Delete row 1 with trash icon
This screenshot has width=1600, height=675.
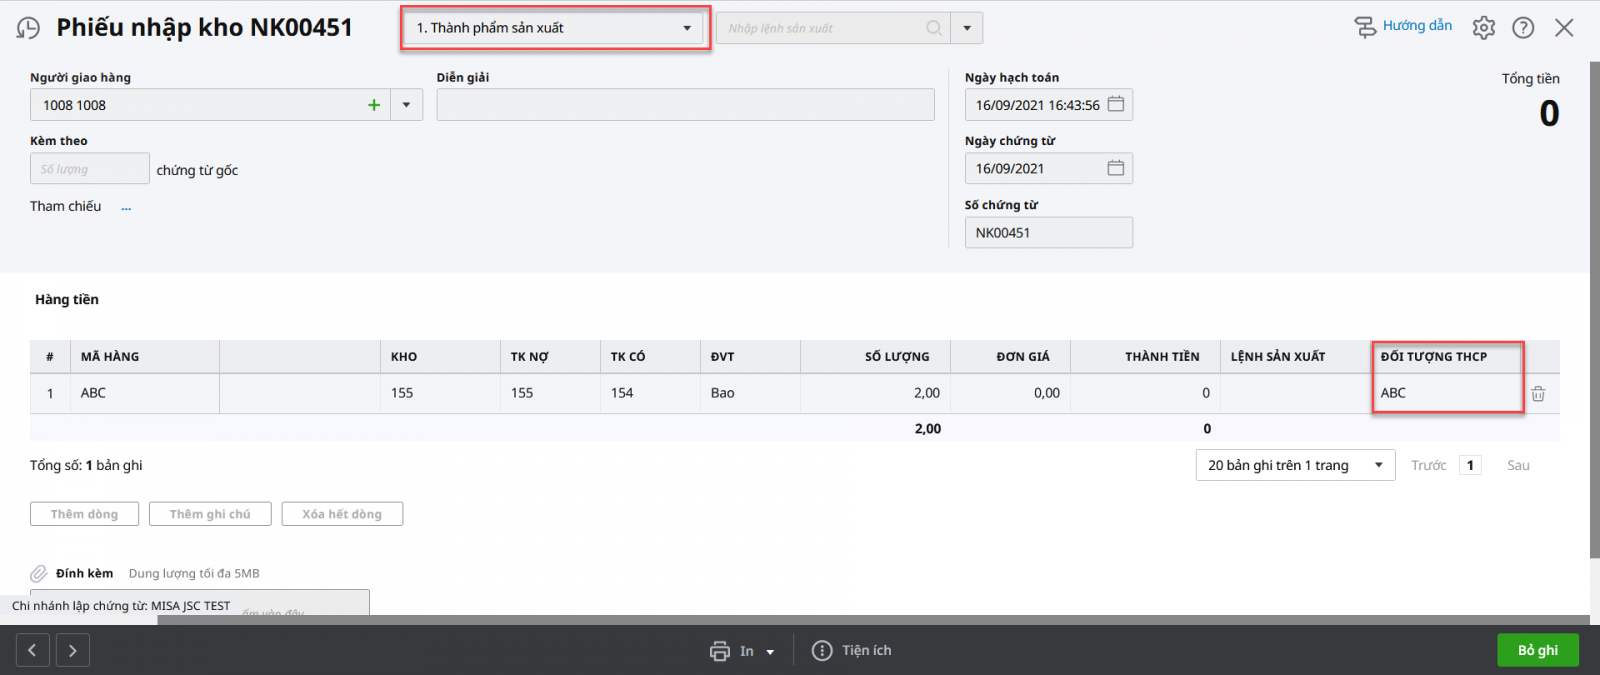1538,394
